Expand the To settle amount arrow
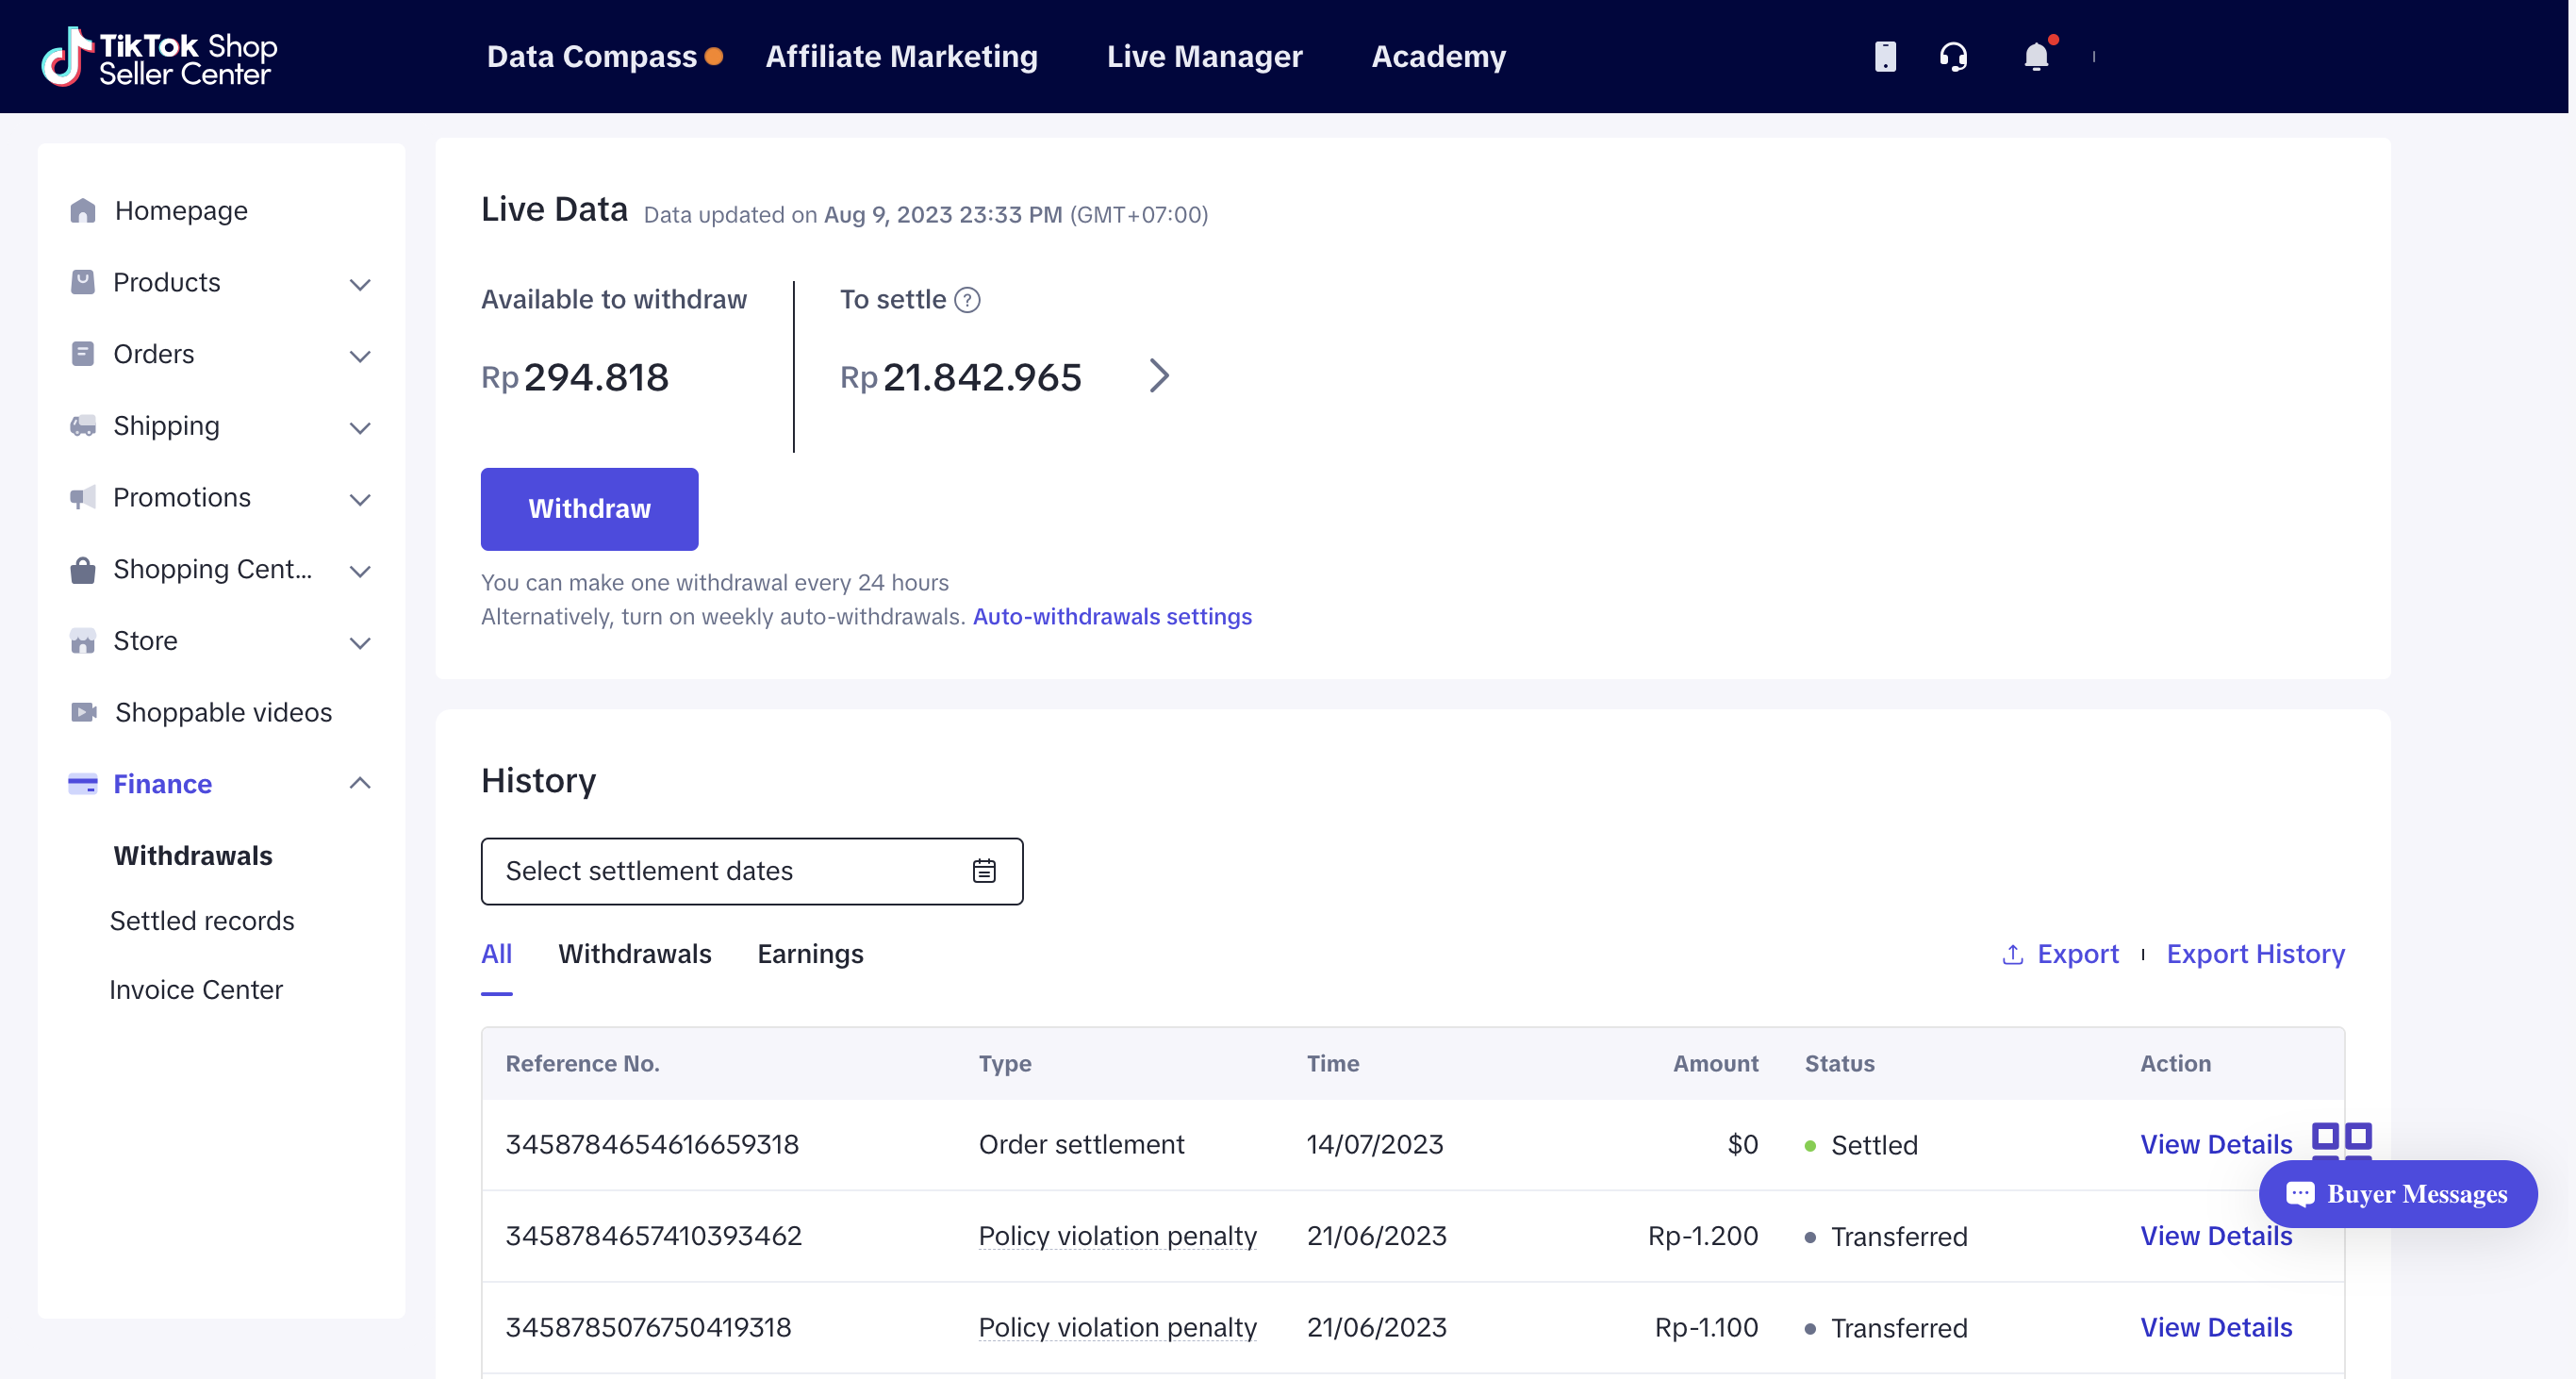2576x1379 pixels. click(1158, 376)
